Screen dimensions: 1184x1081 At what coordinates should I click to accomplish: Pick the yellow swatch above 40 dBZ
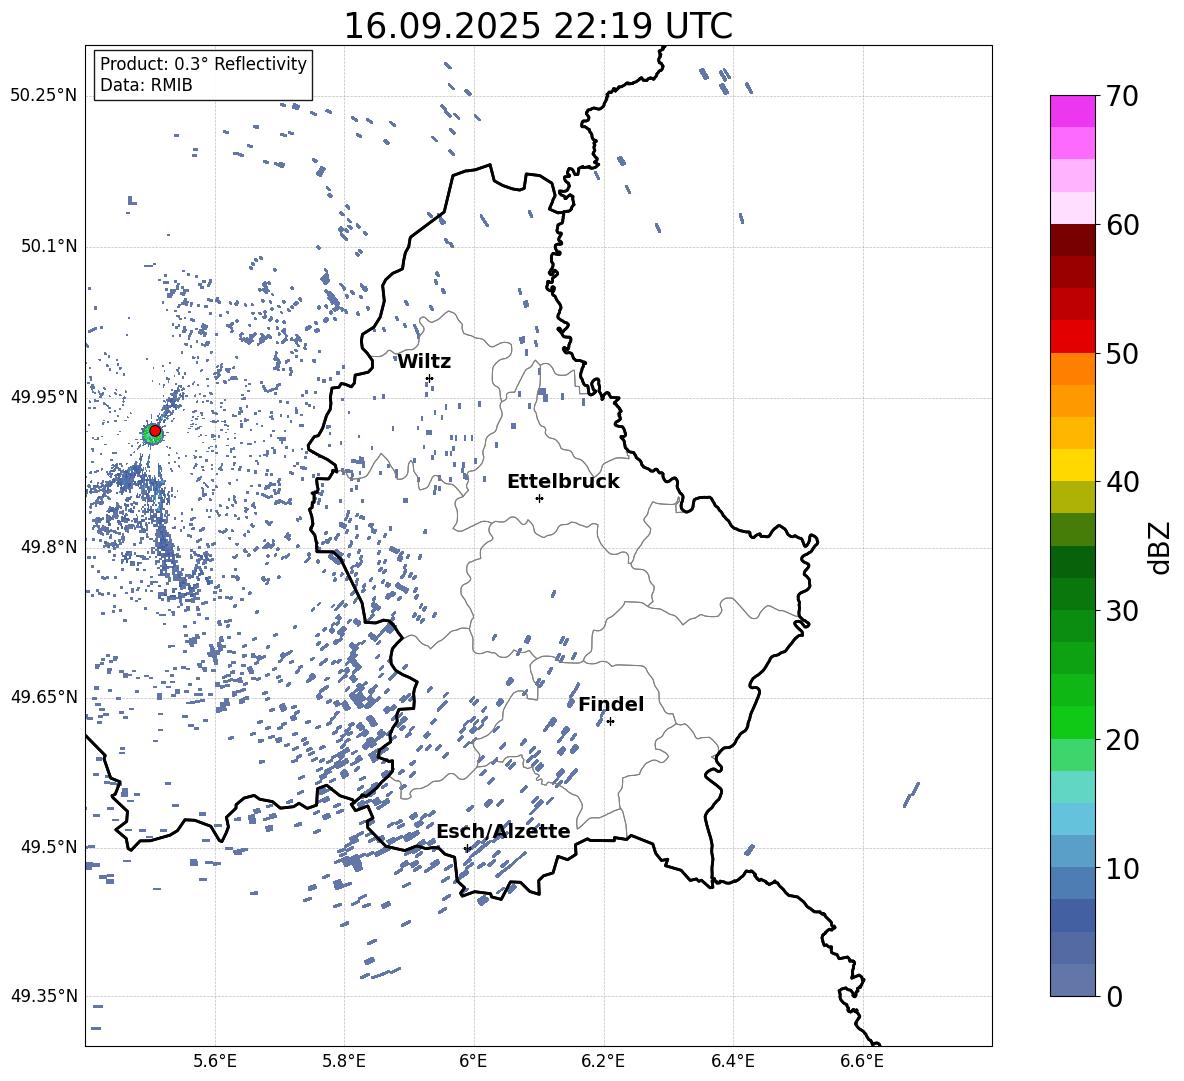1073,465
